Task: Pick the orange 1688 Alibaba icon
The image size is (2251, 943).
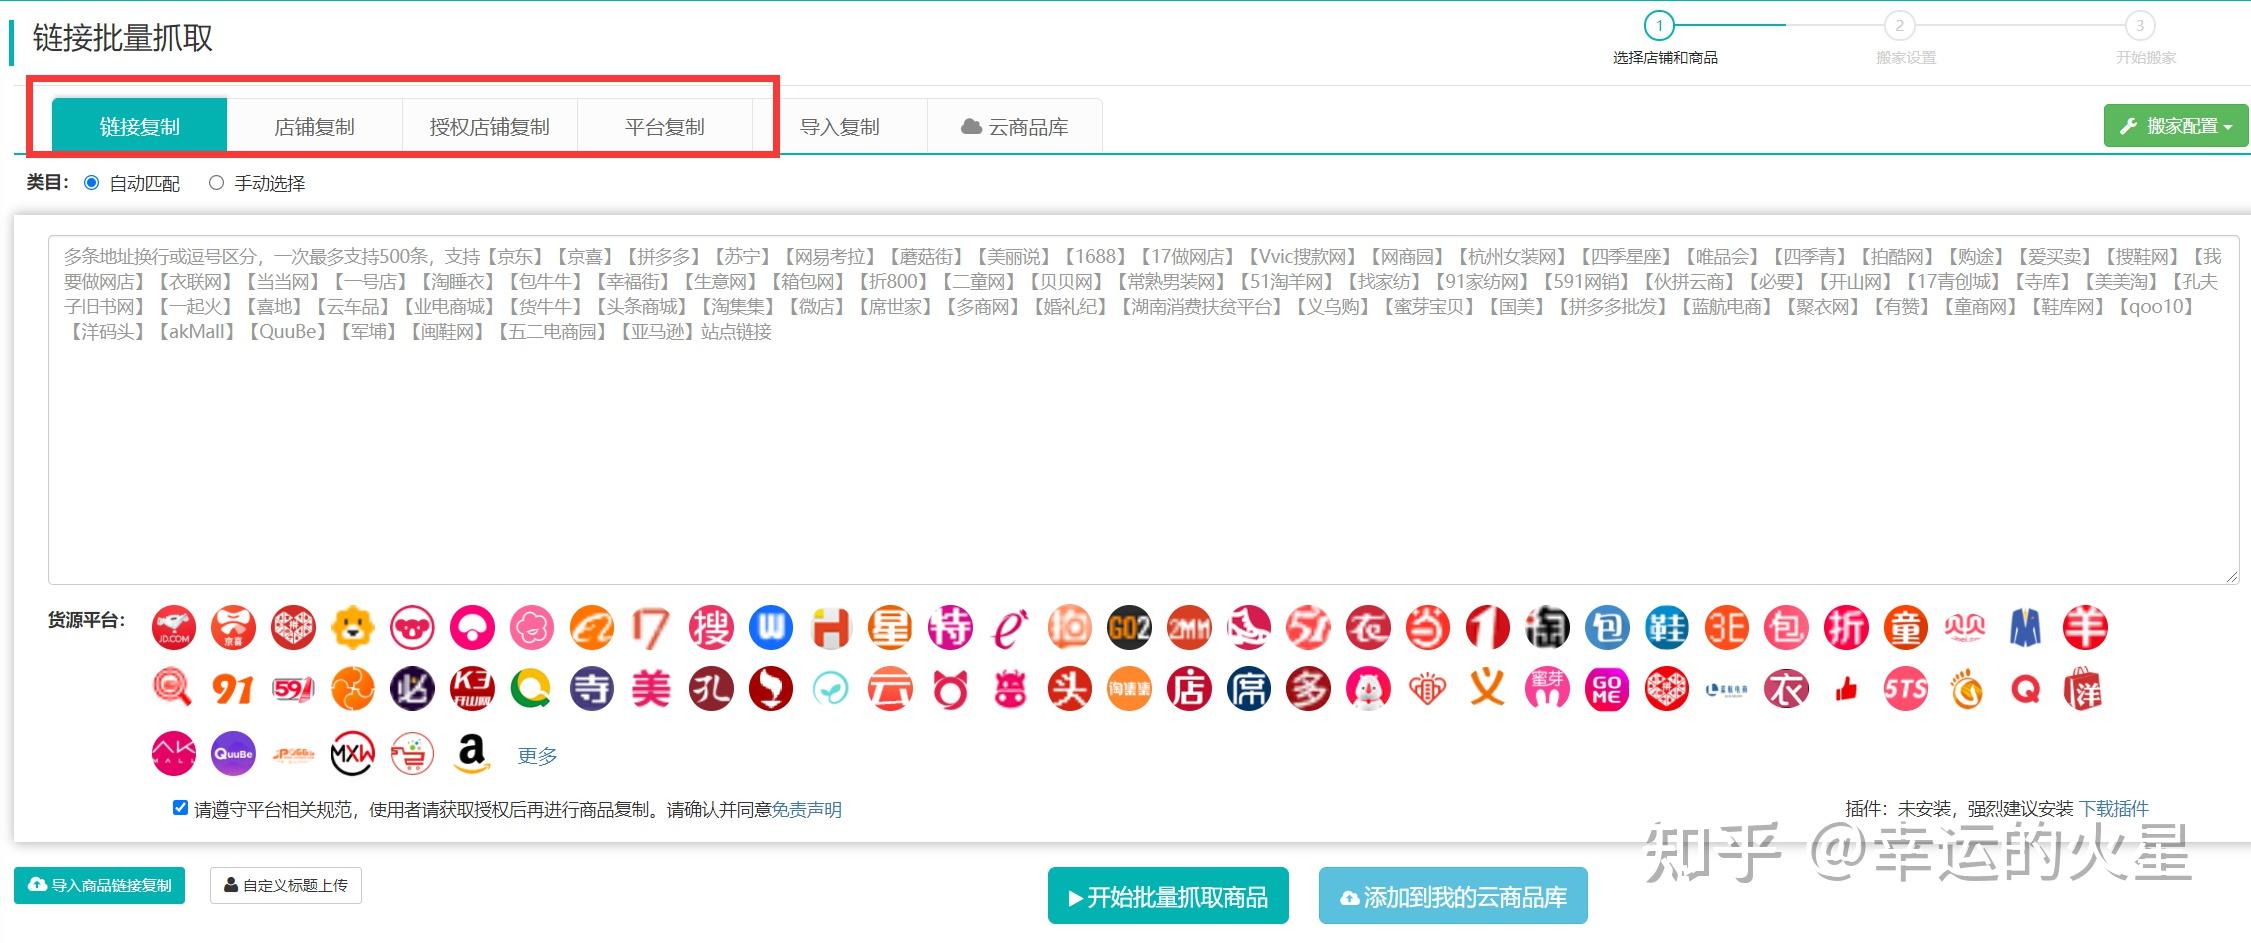Action: 591,628
